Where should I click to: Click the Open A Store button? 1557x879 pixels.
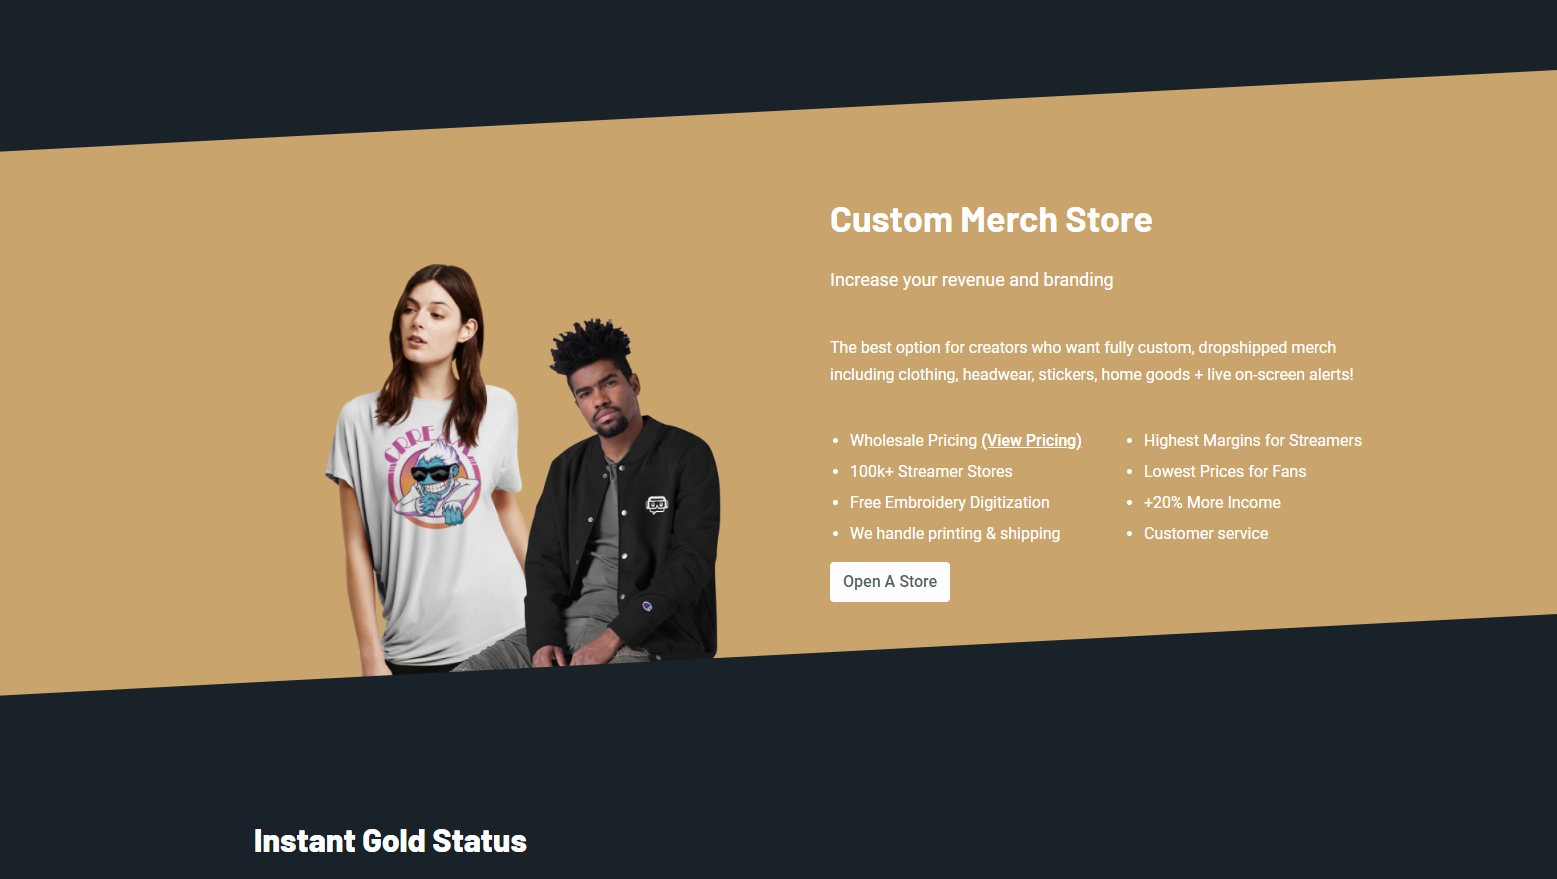coord(889,582)
